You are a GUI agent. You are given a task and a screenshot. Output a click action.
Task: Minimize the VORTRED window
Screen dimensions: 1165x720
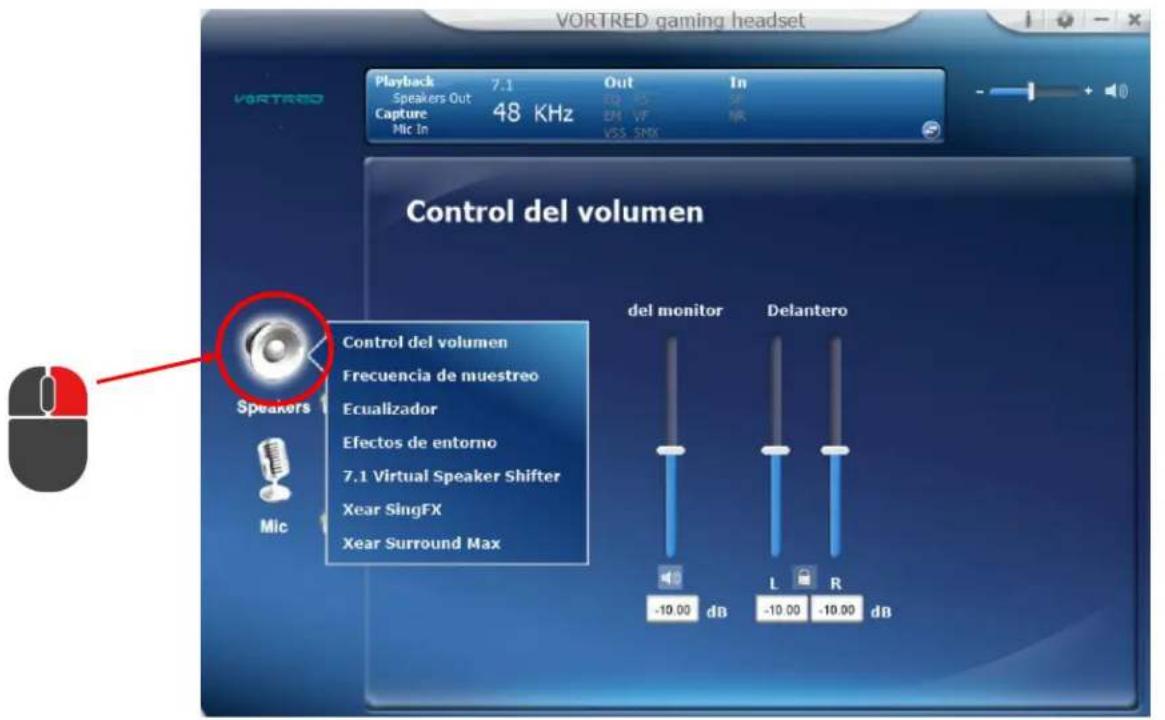point(1102,19)
